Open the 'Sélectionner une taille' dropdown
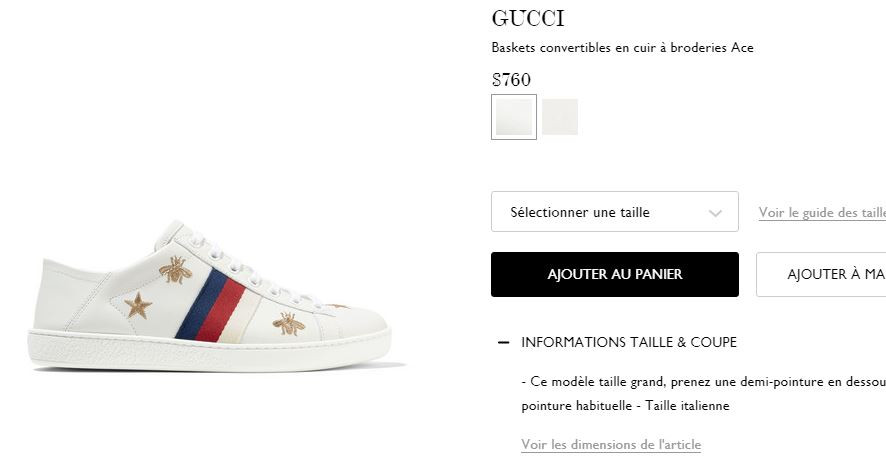 (615, 212)
